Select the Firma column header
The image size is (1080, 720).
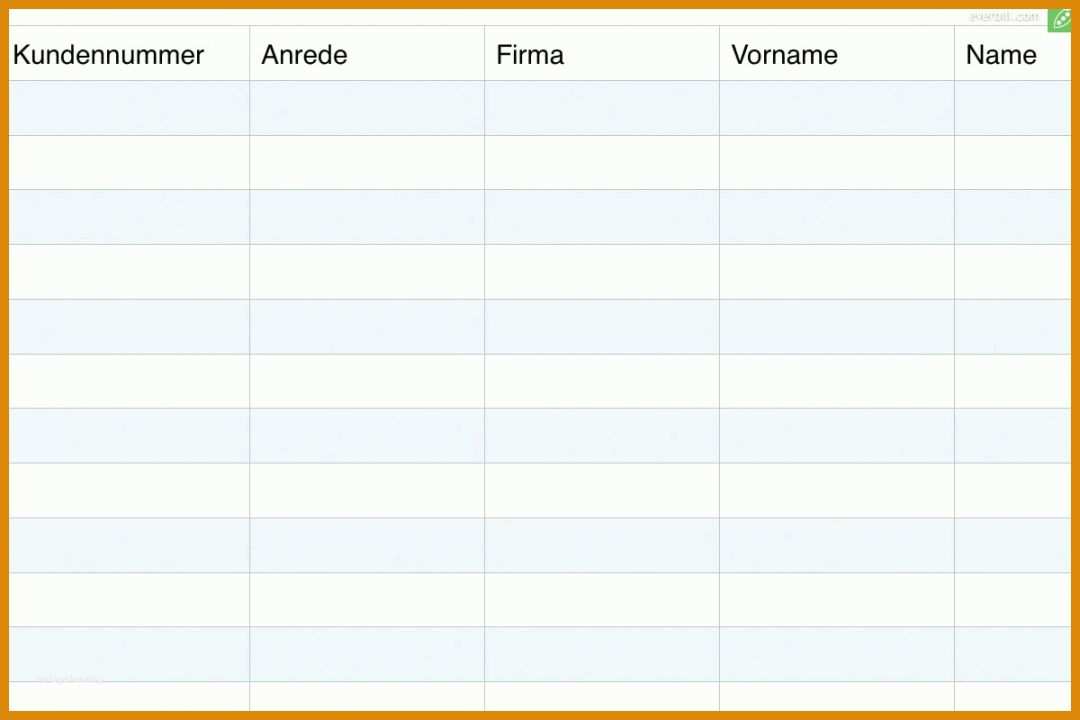click(x=530, y=55)
